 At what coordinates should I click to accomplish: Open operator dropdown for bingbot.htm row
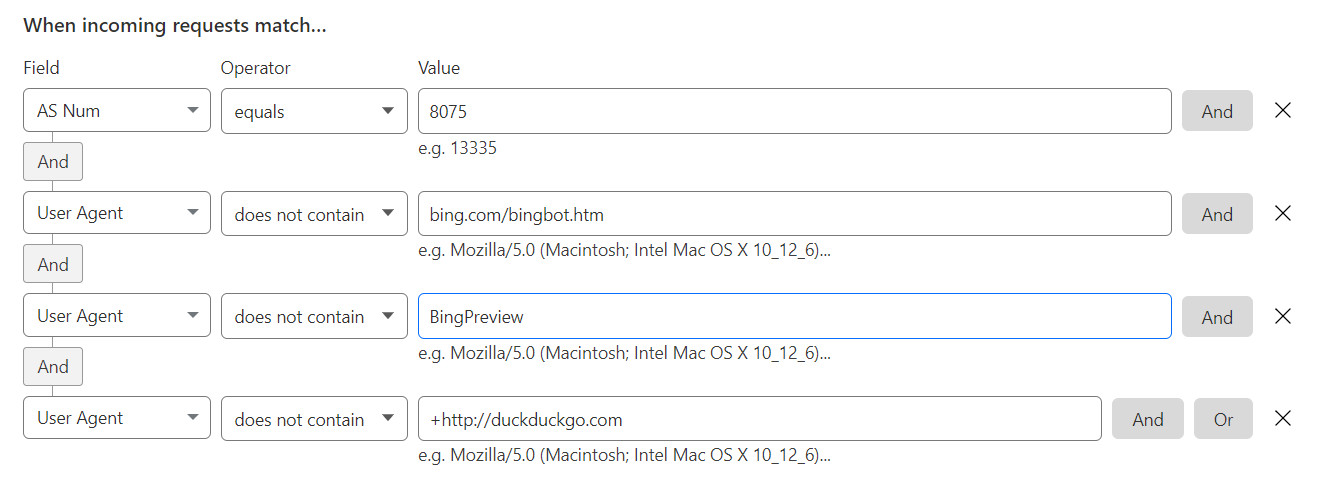coord(314,214)
